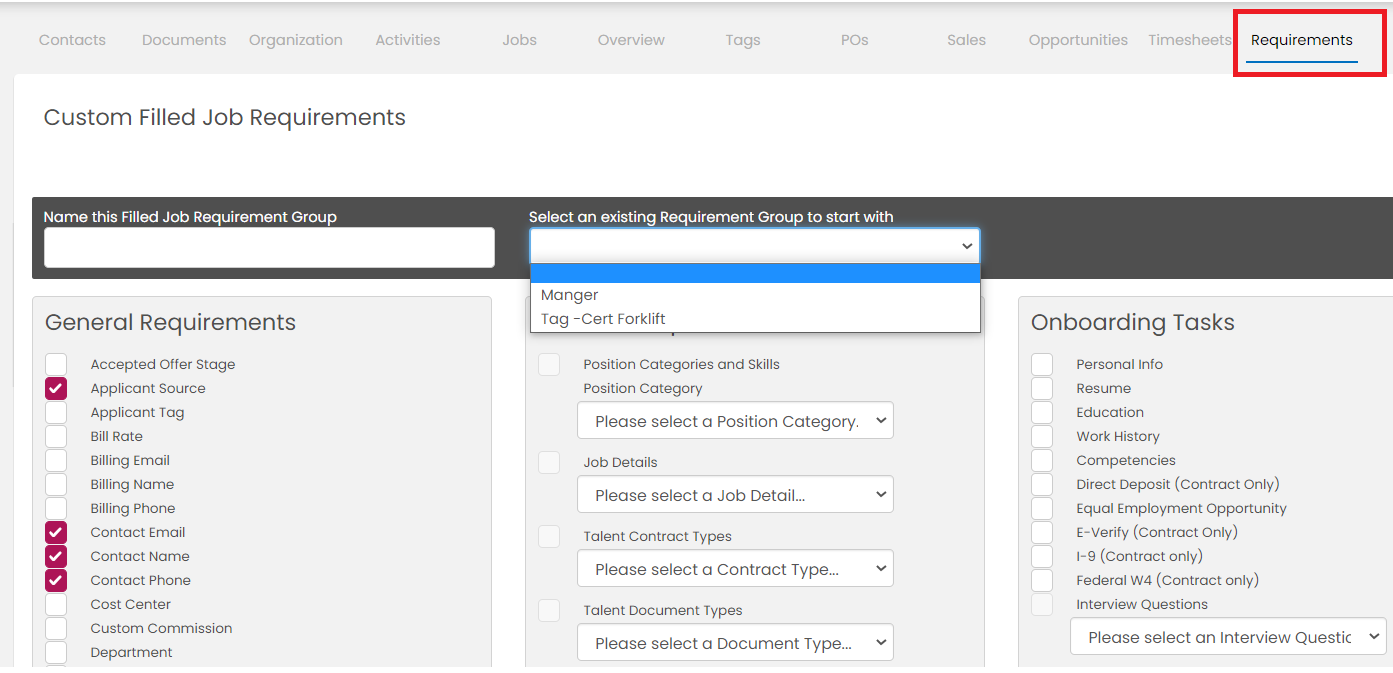Choose Tag -Cert Forklift option
1393x673 pixels.
click(x=603, y=319)
